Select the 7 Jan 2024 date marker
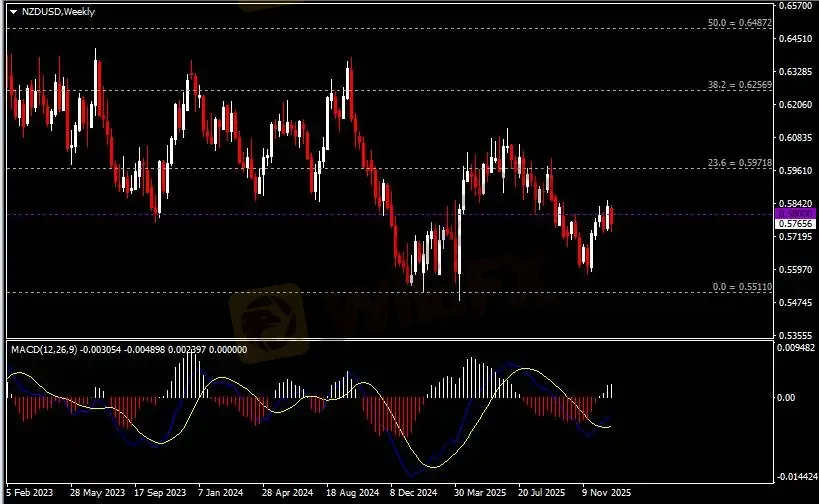The width and height of the screenshot is (819, 504). click(221, 493)
